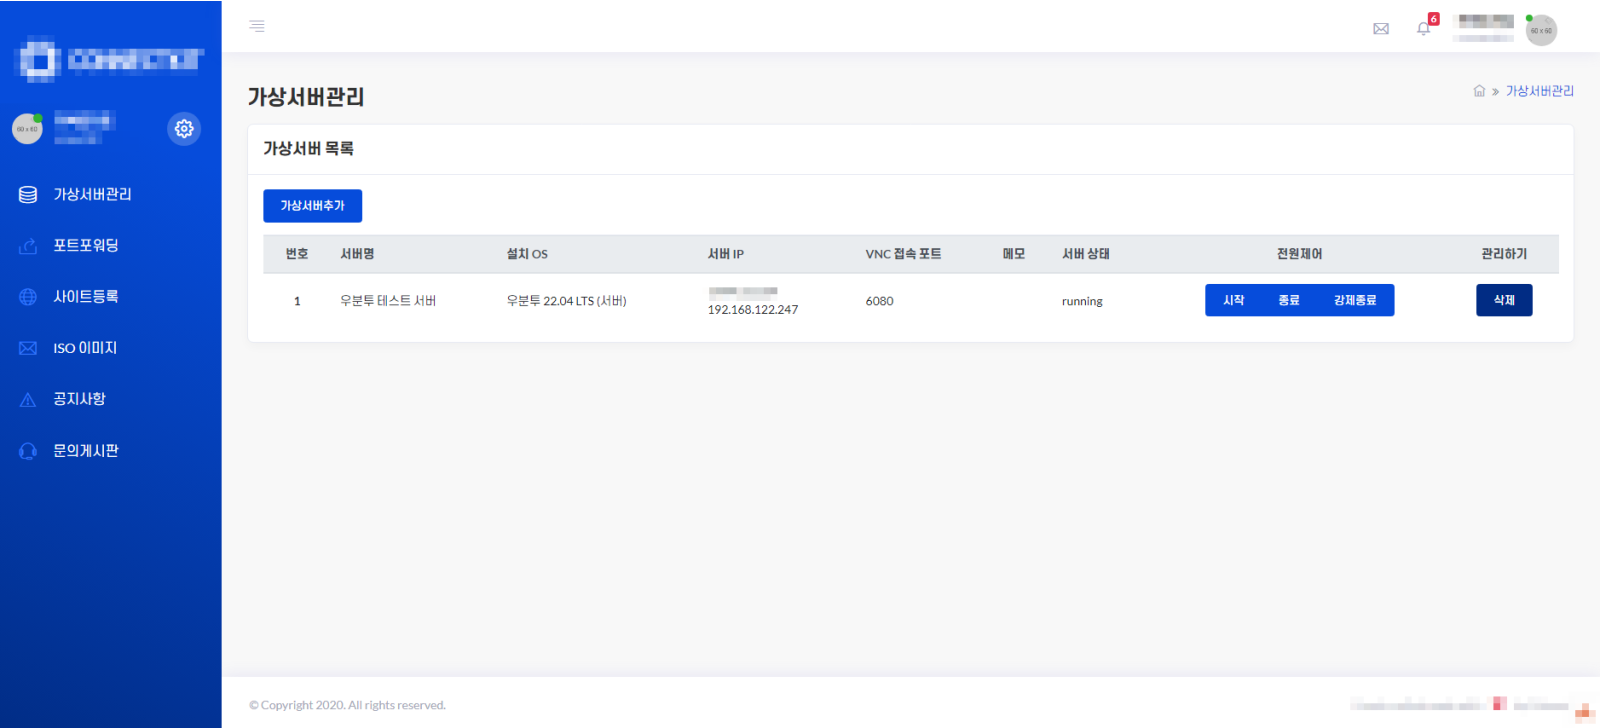The image size is (1600, 728).
Task: Open the user avatar in top header
Action: point(1541,30)
